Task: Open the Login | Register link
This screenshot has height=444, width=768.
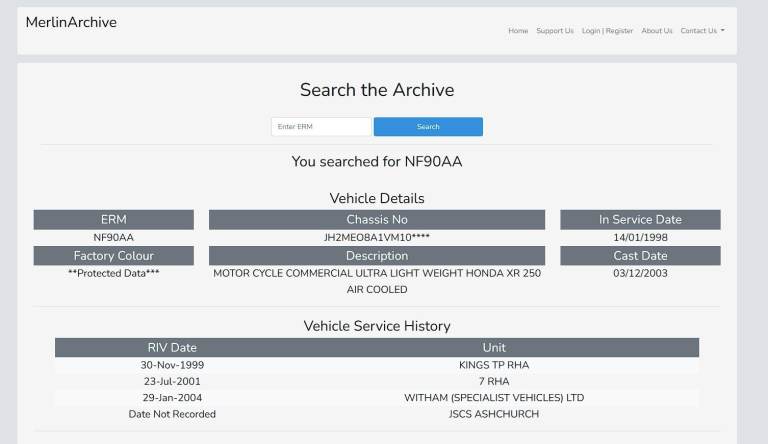Action: tap(607, 31)
